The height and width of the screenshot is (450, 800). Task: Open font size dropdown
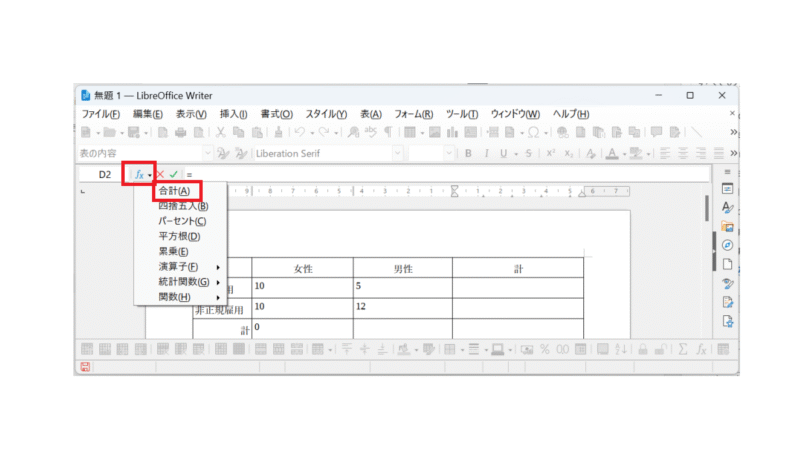[448, 153]
